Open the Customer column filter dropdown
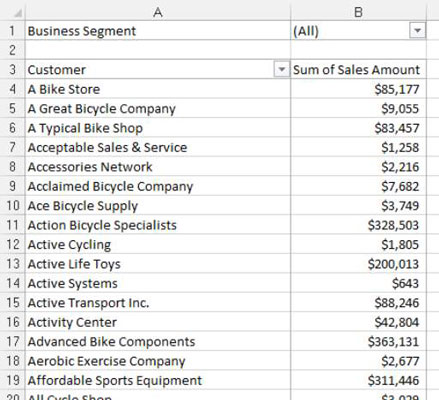The height and width of the screenshot is (400, 439). 282,70
